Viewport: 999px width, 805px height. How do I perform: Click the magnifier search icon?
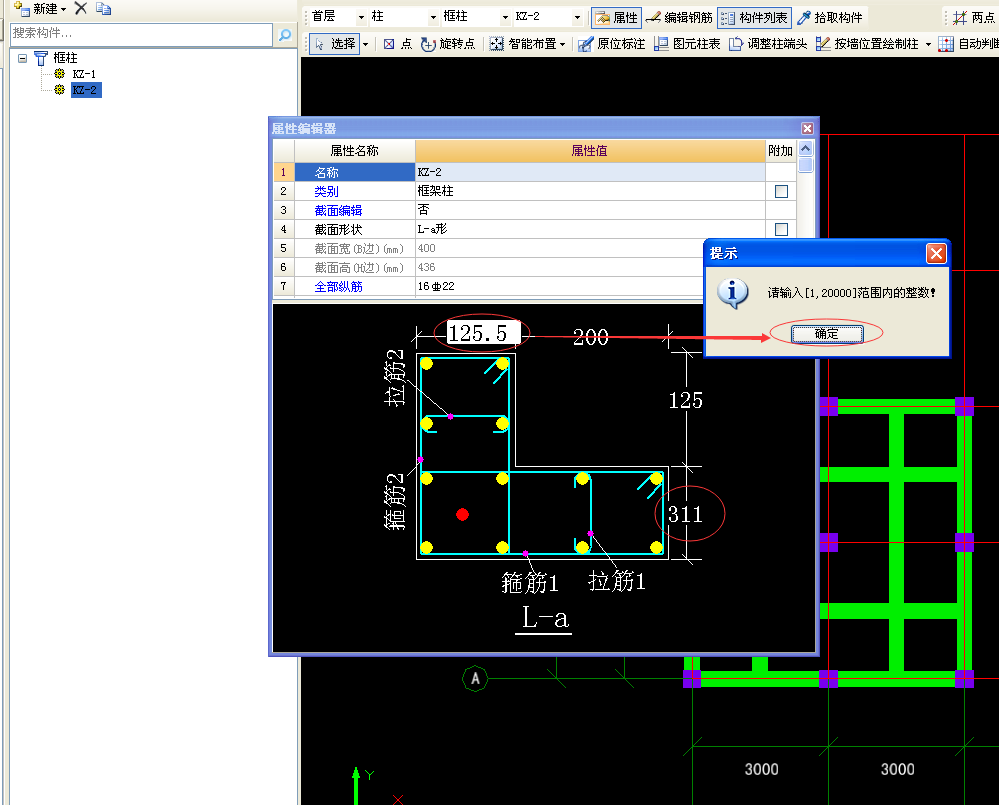[x=285, y=34]
